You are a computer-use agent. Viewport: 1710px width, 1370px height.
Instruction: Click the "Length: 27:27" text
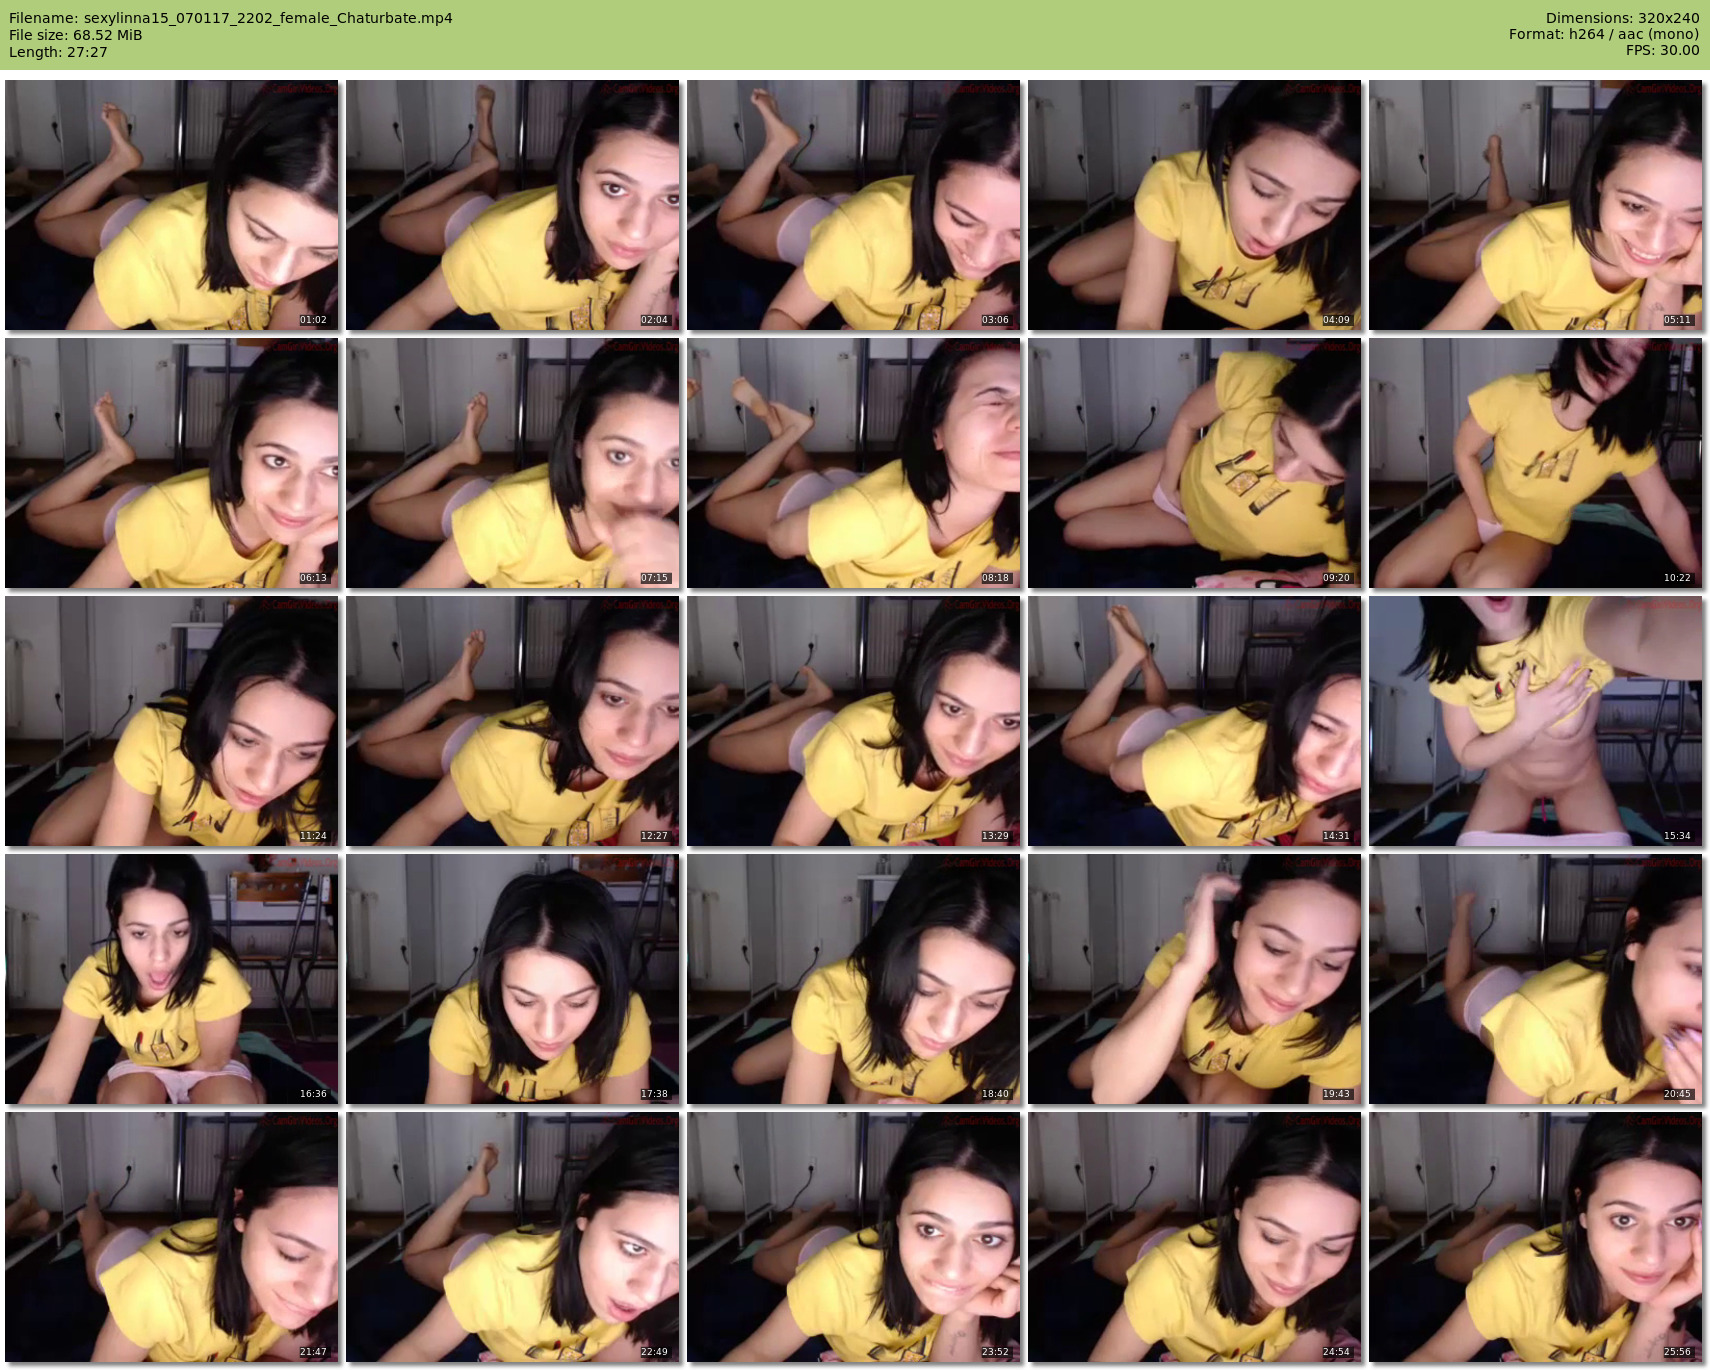click(58, 52)
